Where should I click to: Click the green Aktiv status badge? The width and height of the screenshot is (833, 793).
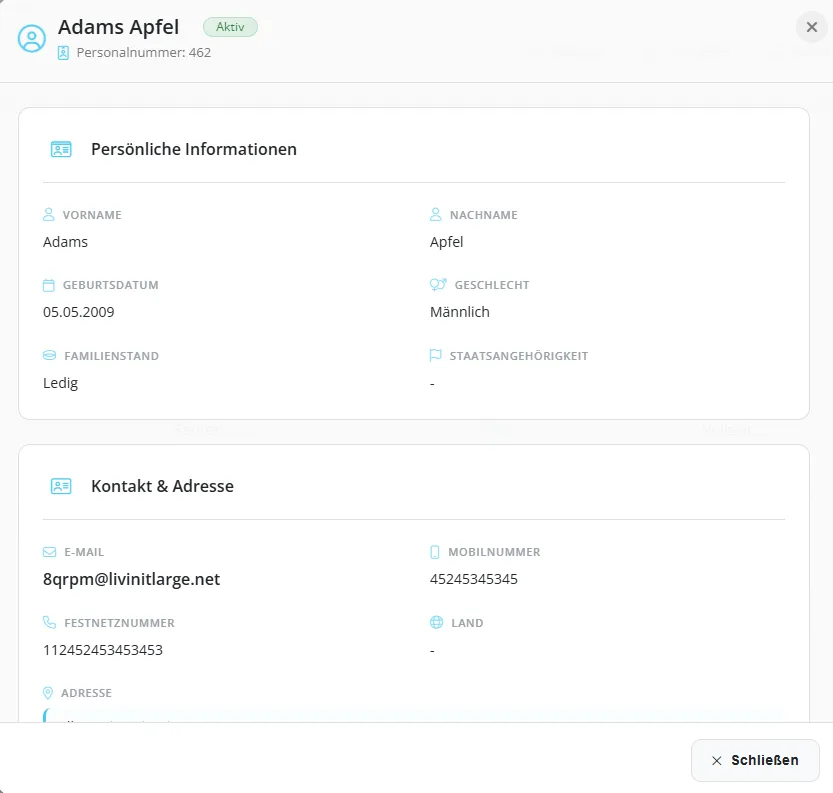(230, 27)
